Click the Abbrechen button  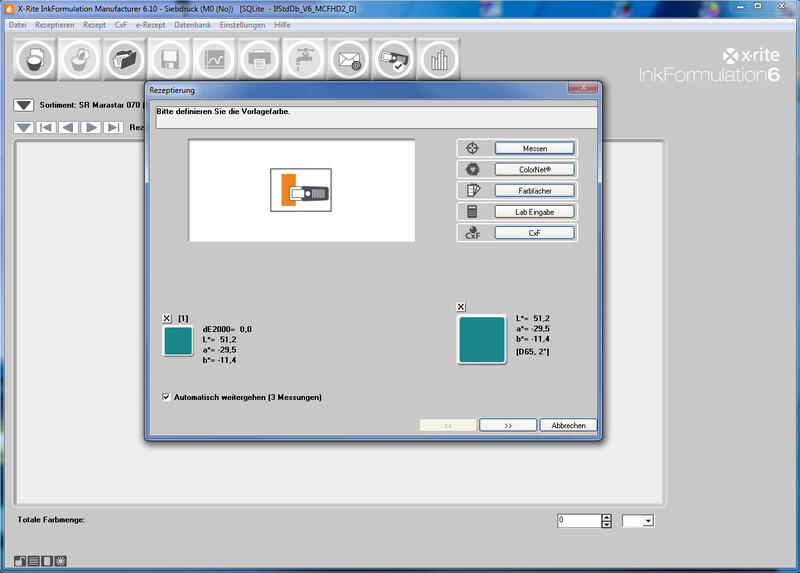tap(568, 425)
